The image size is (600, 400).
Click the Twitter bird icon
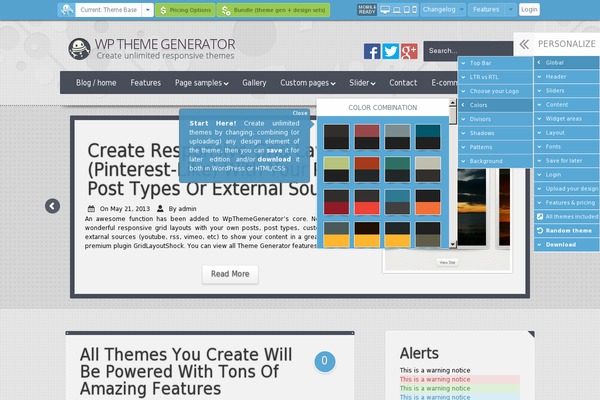click(391, 51)
